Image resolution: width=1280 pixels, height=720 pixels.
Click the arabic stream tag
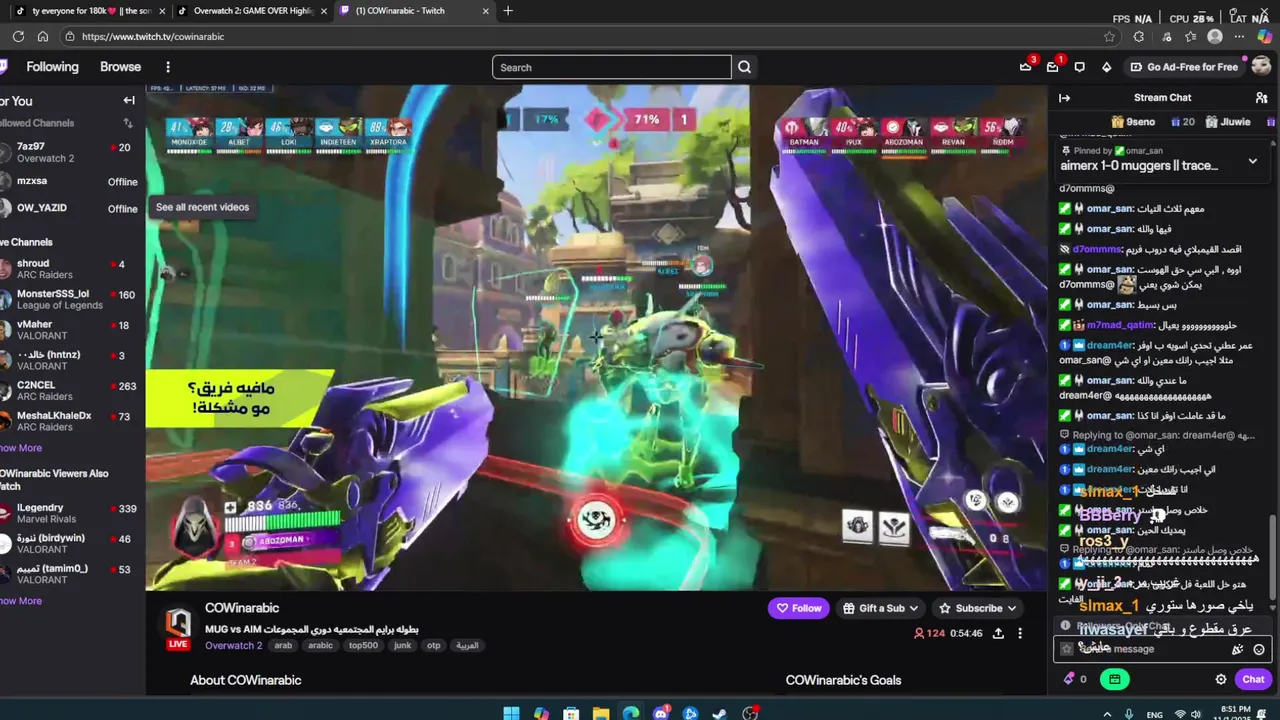point(320,646)
